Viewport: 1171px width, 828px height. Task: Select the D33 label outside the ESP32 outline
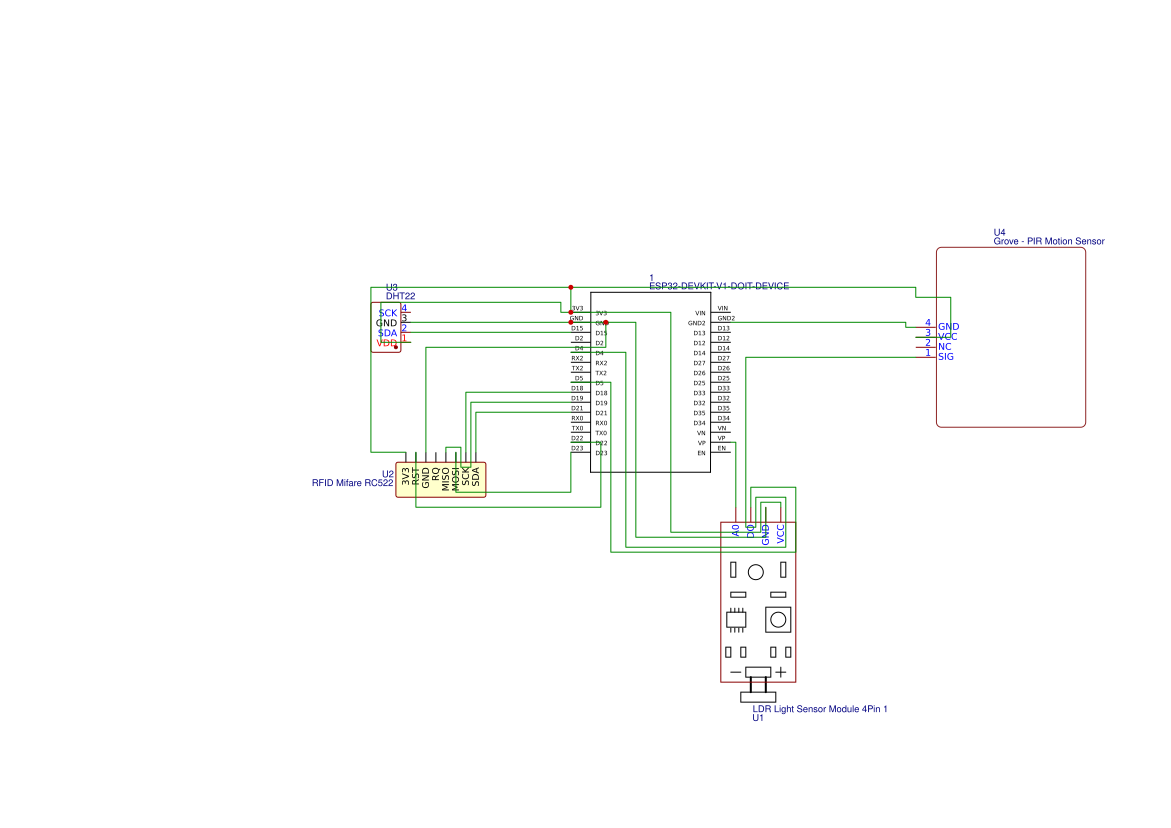(724, 388)
